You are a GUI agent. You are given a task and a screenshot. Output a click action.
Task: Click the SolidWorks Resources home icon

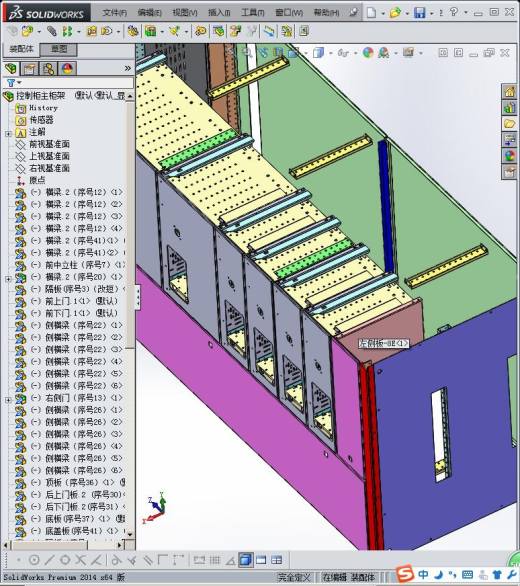pos(510,91)
